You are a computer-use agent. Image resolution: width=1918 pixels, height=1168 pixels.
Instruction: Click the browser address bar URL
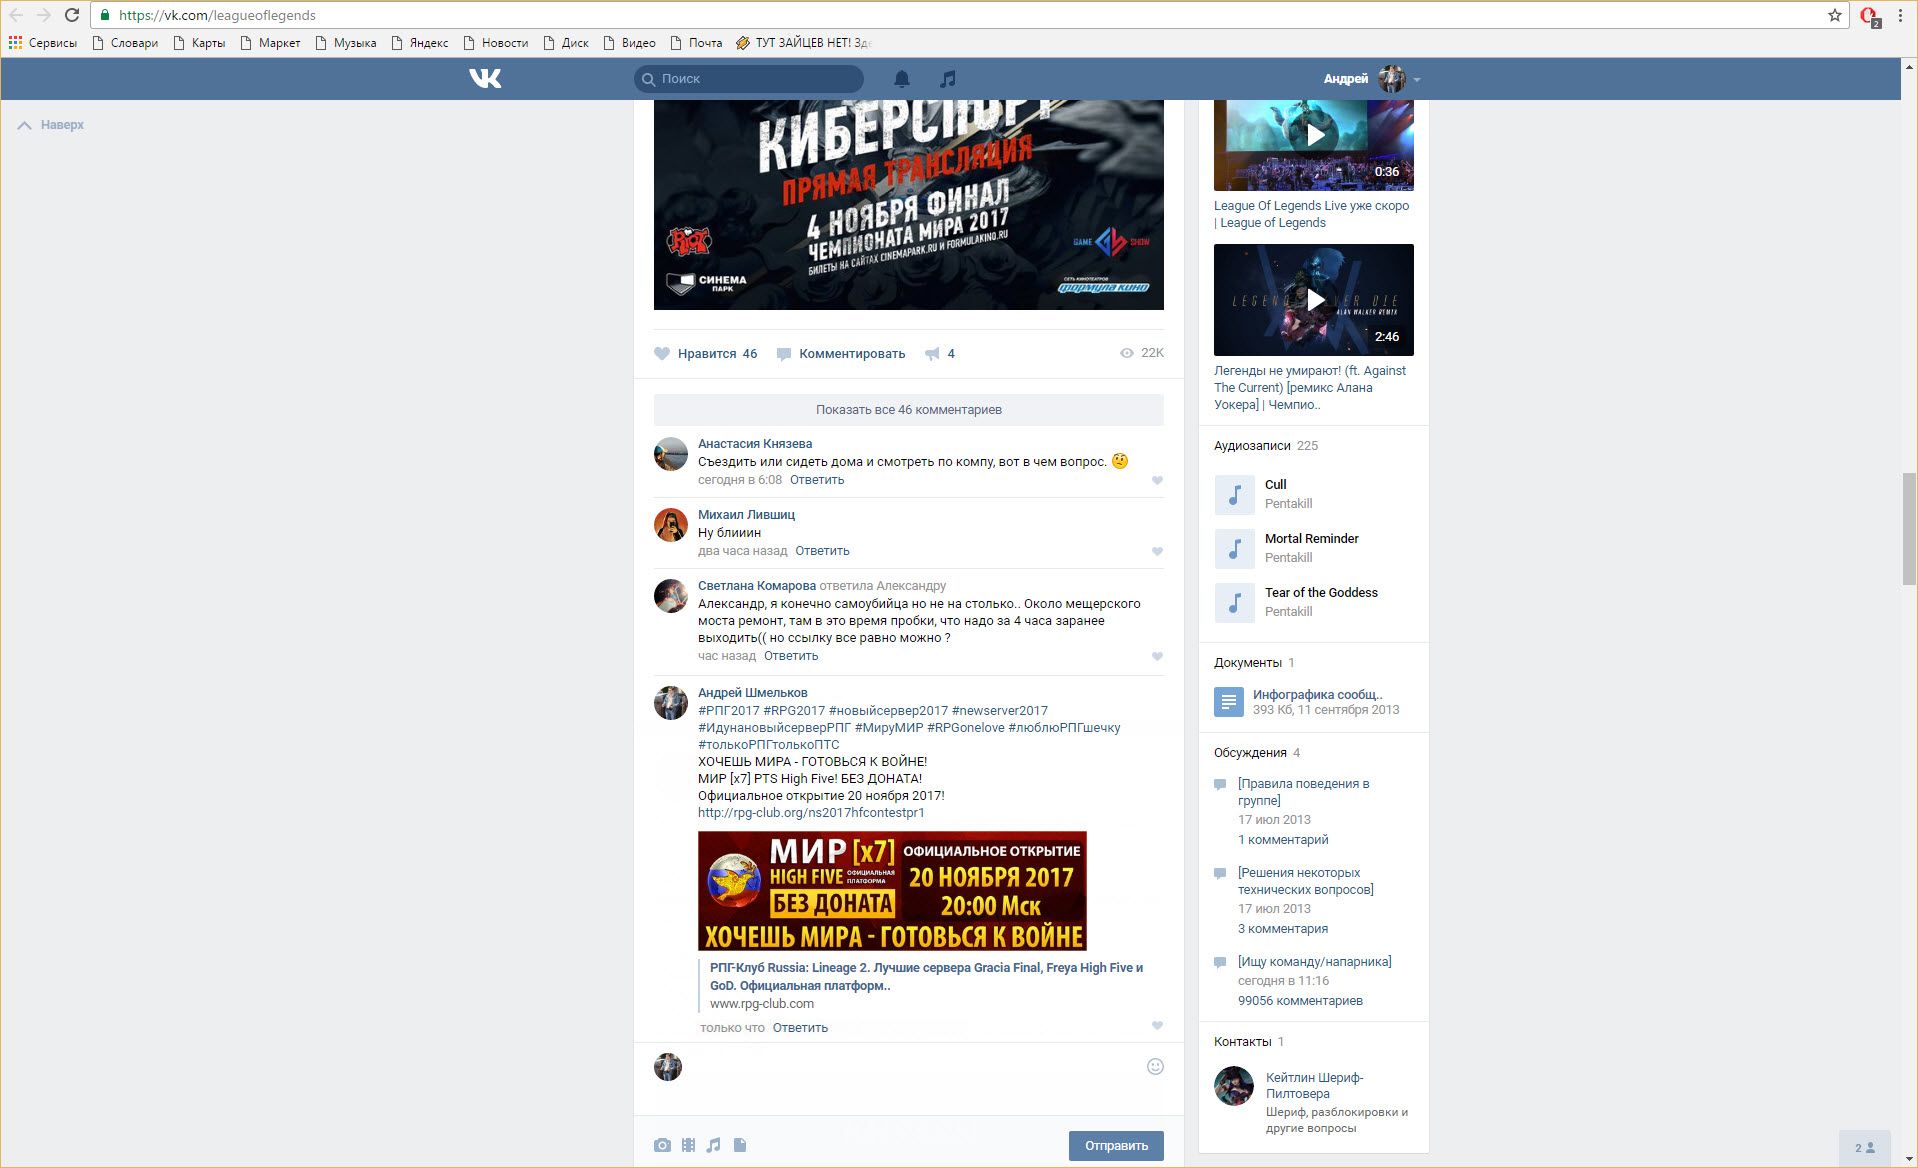(217, 15)
